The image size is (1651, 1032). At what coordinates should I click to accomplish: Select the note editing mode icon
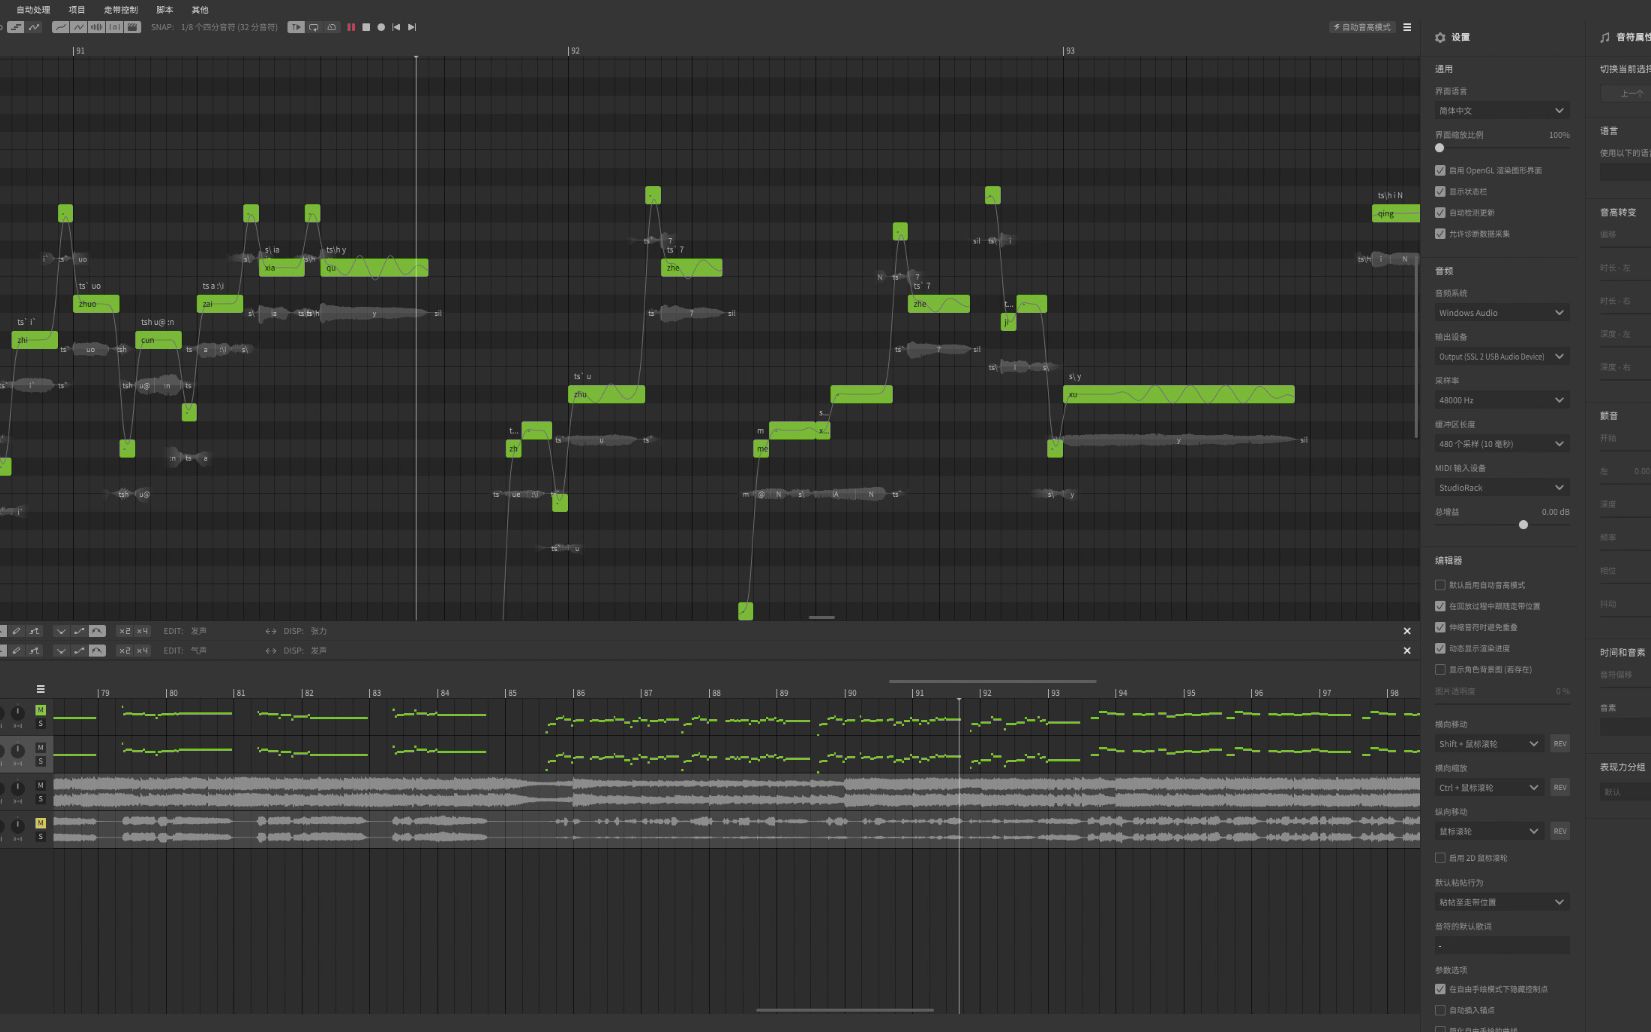[16, 27]
